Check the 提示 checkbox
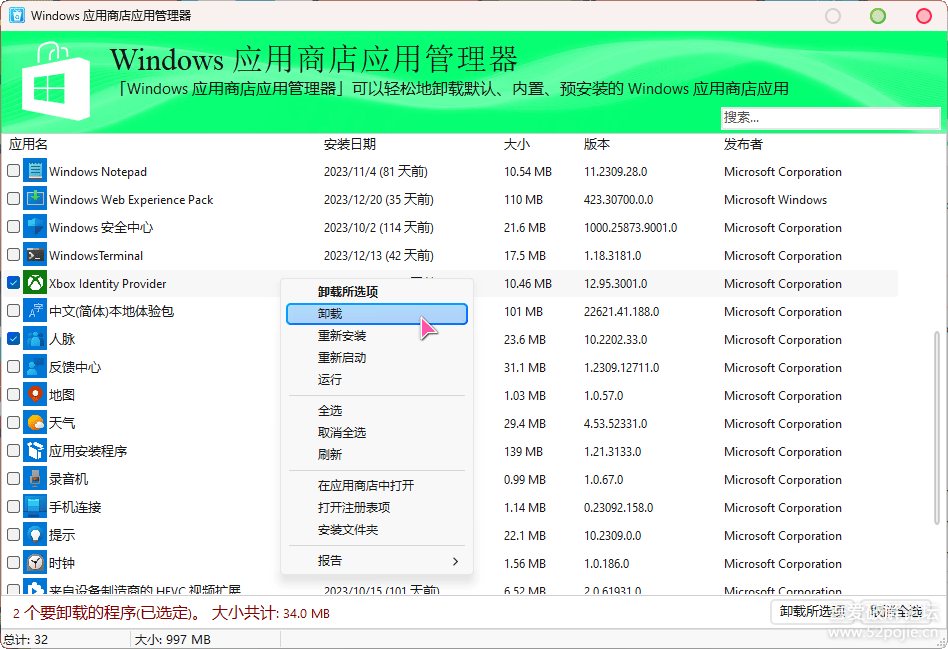 13,535
